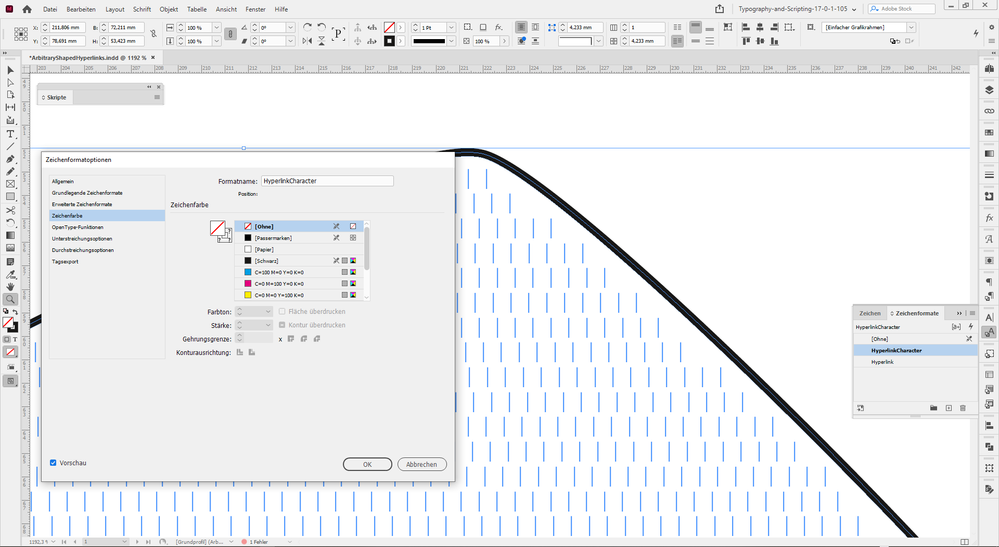Select the Scissors tool
999x547 pixels.
pos(10,210)
